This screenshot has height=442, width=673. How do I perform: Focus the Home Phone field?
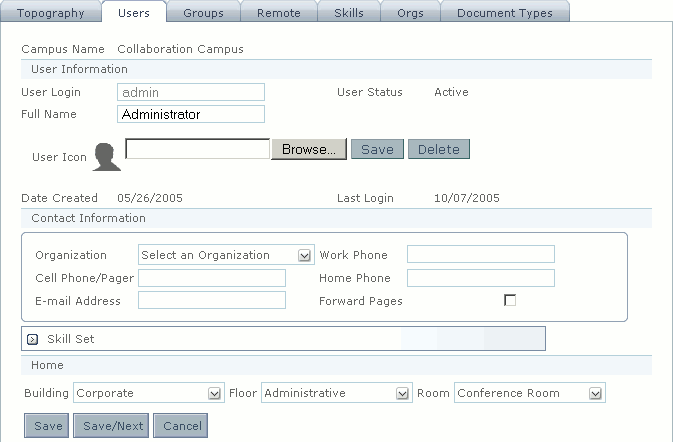click(481, 278)
